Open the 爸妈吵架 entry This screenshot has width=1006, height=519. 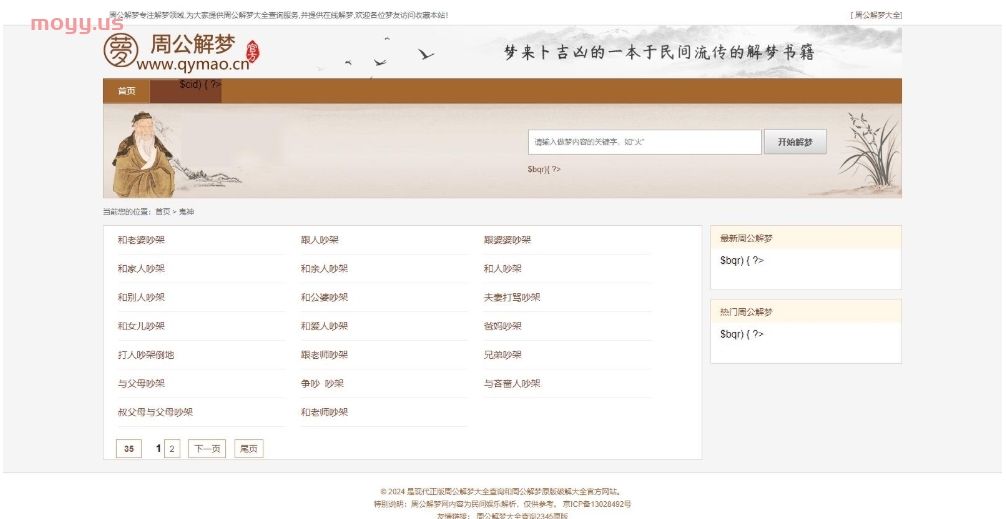[502, 326]
